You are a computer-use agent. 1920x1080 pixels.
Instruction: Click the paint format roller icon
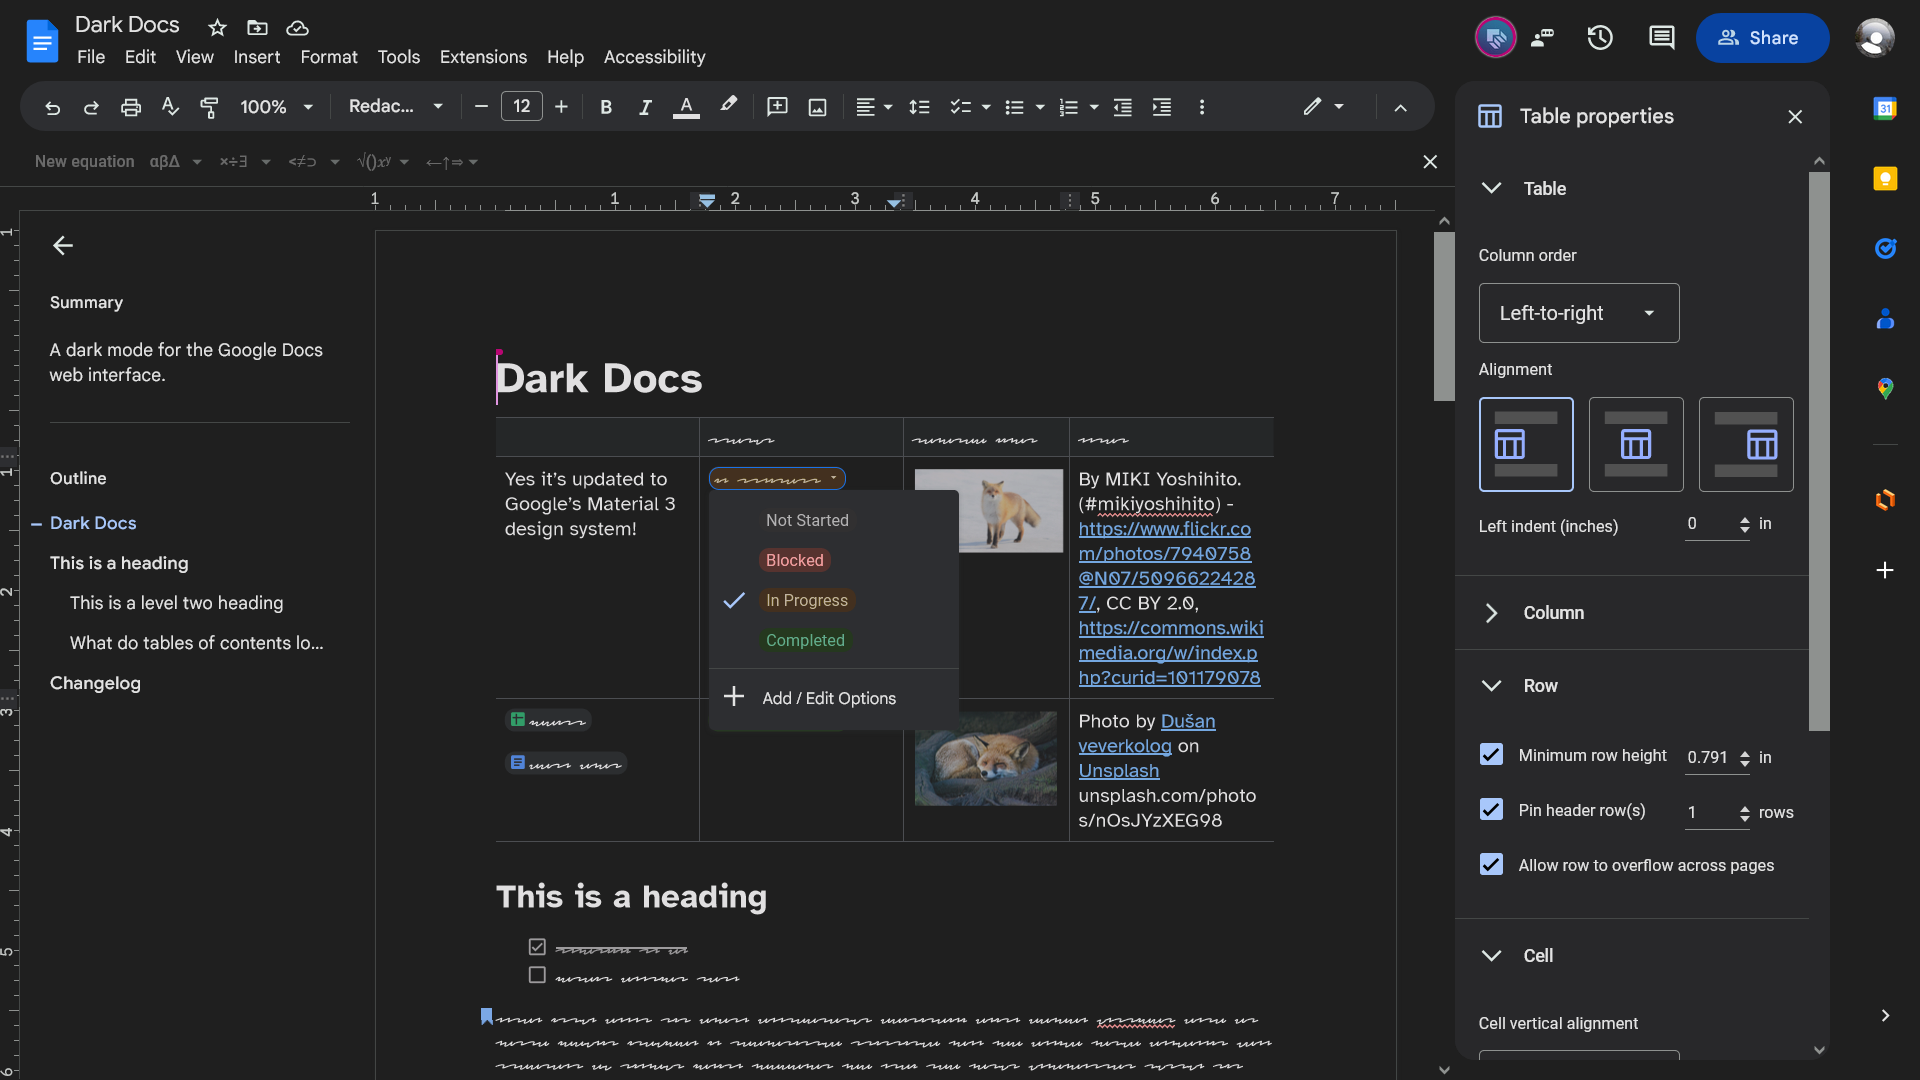pyautogui.click(x=209, y=107)
